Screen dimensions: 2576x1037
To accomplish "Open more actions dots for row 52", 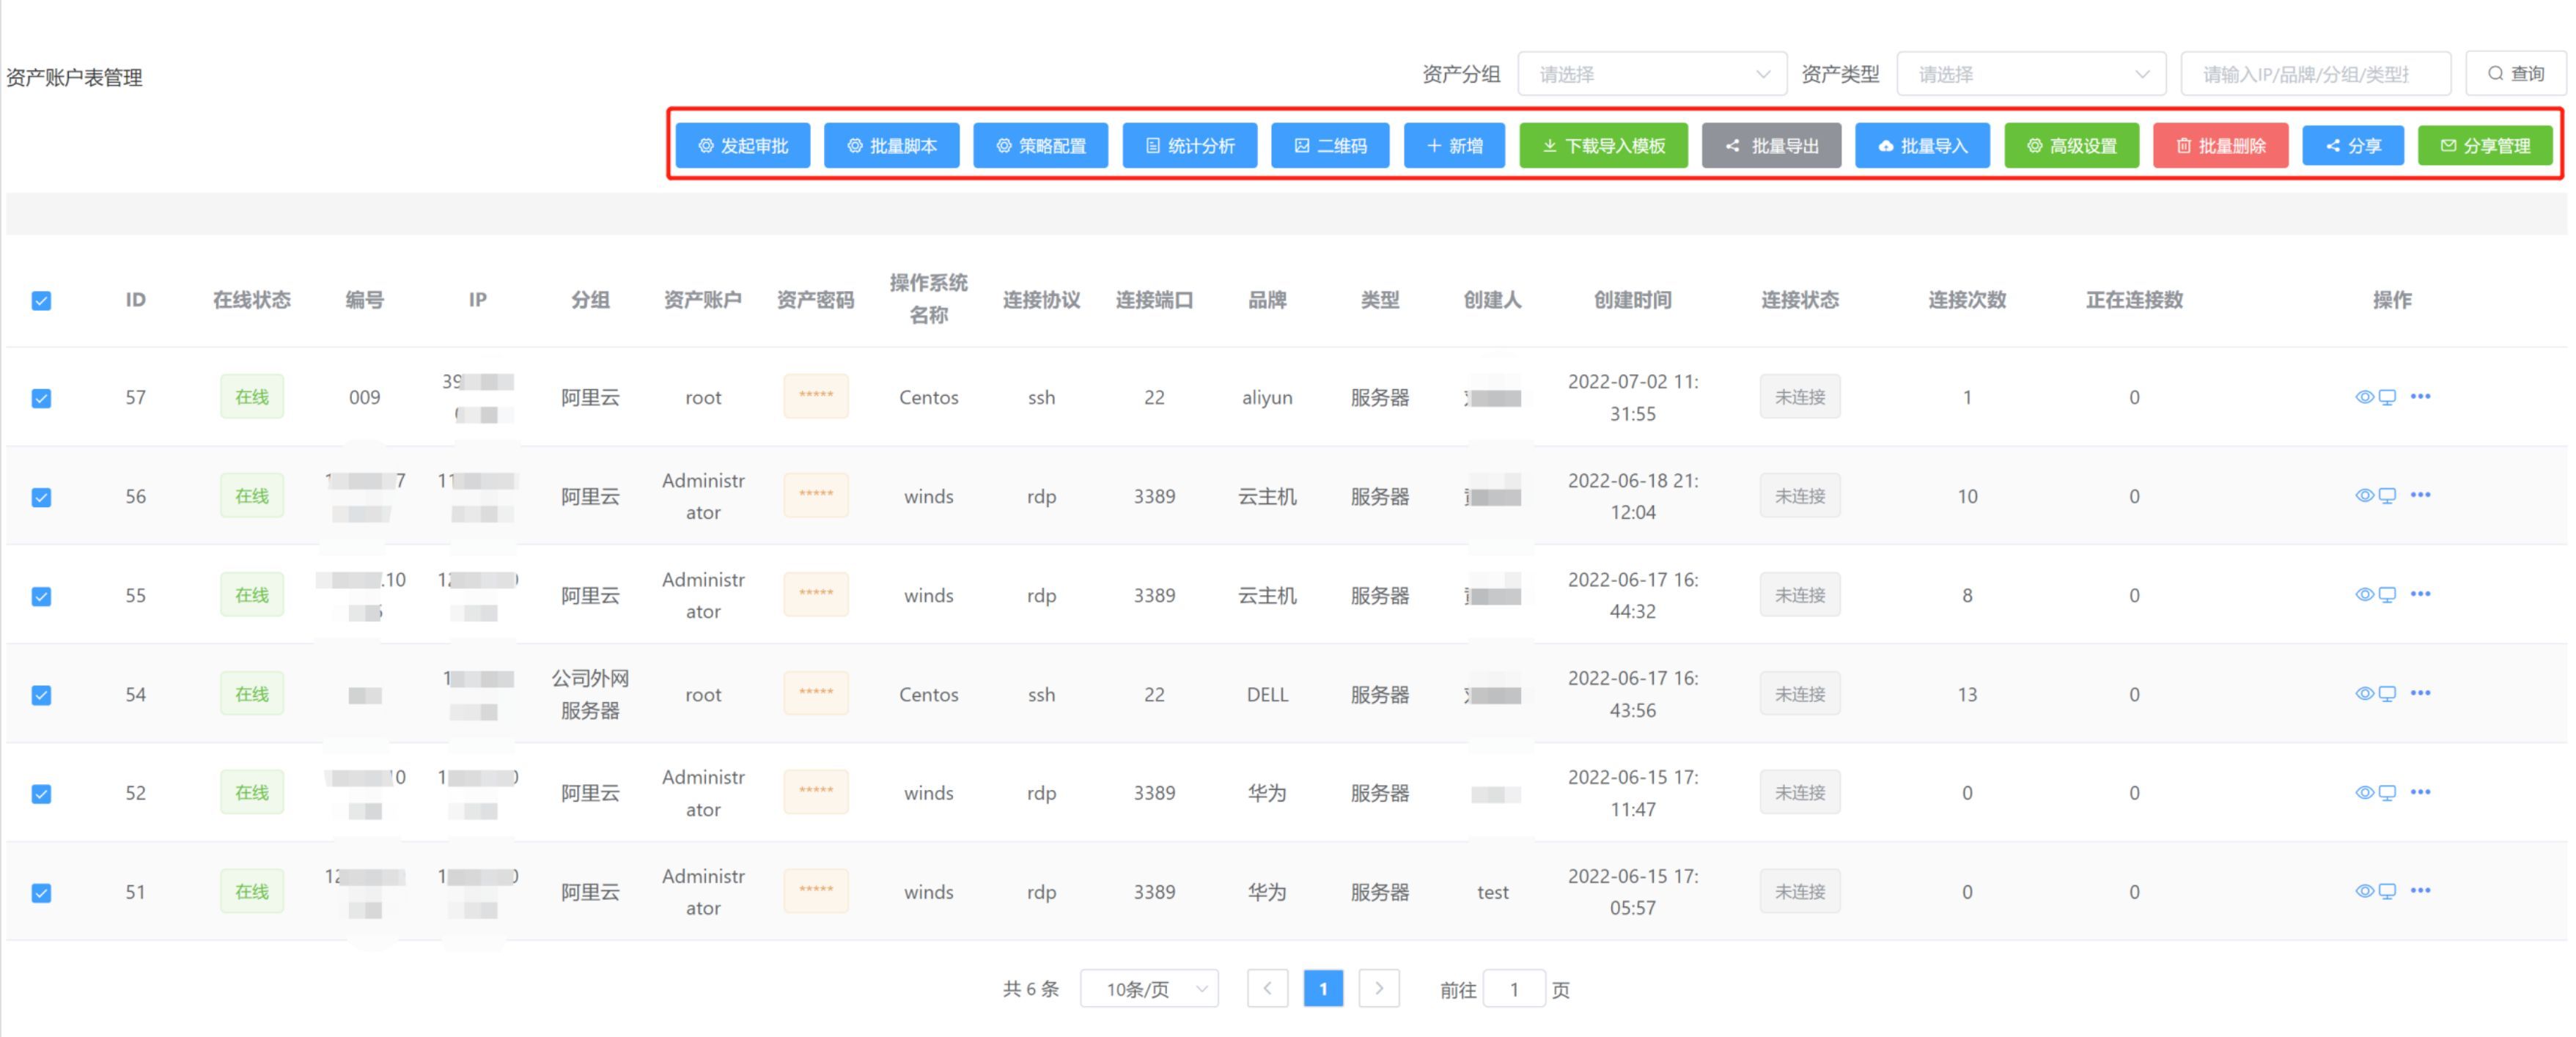I will (2420, 791).
